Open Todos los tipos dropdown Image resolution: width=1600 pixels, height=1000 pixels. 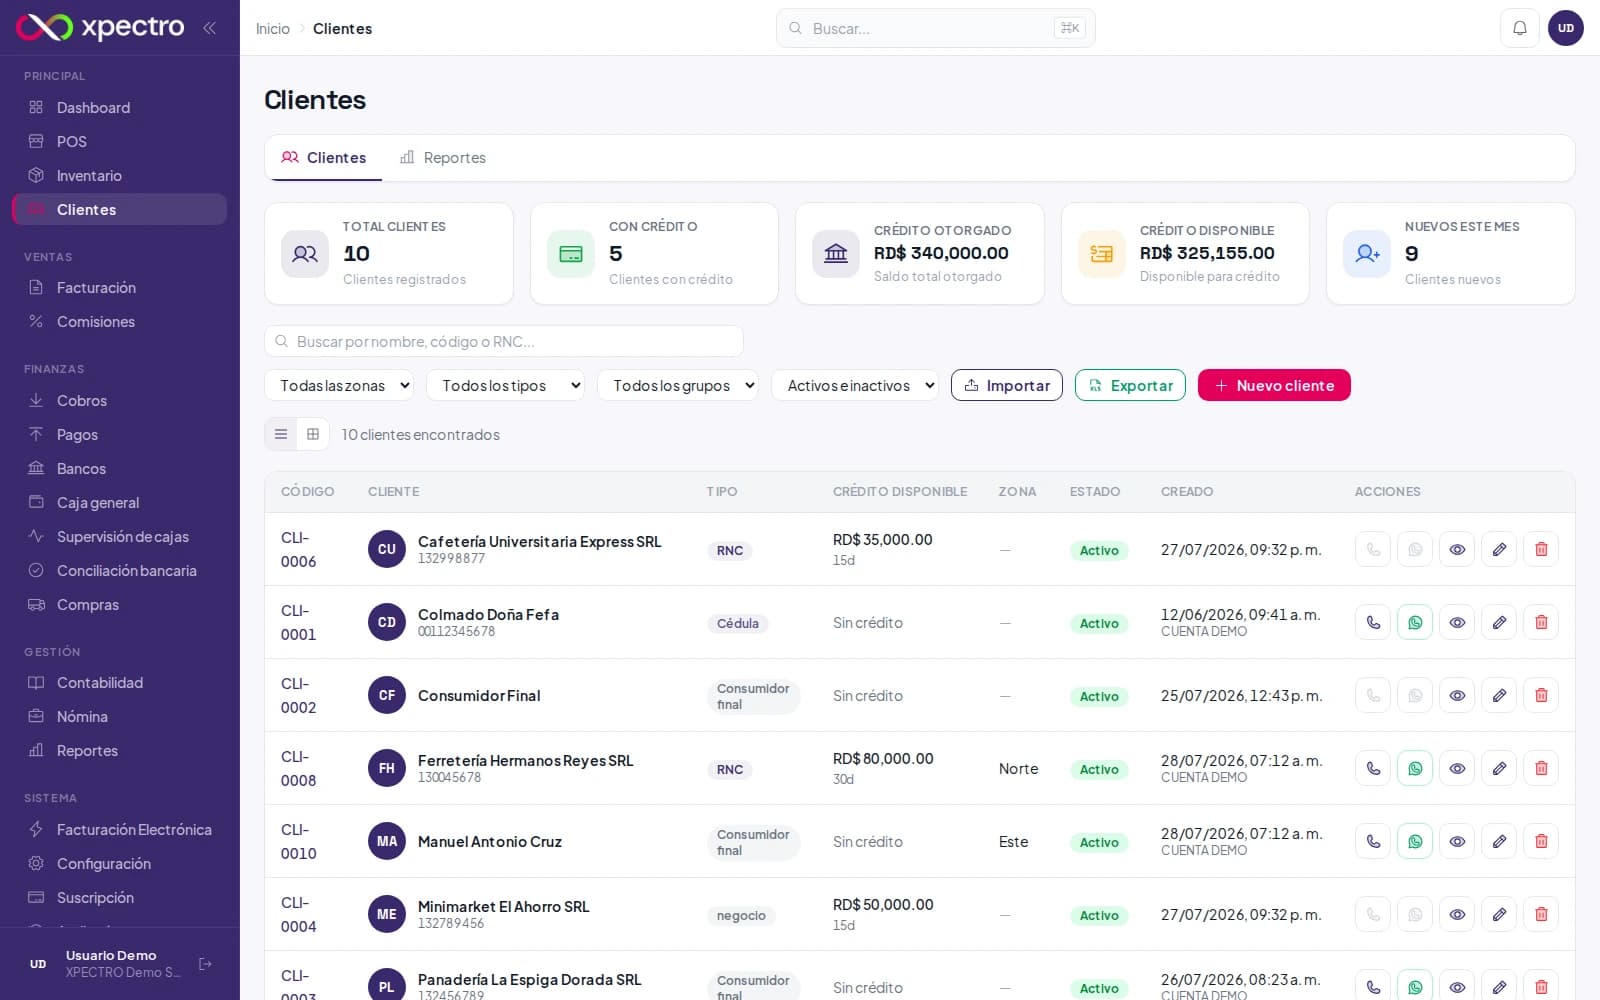tap(505, 385)
